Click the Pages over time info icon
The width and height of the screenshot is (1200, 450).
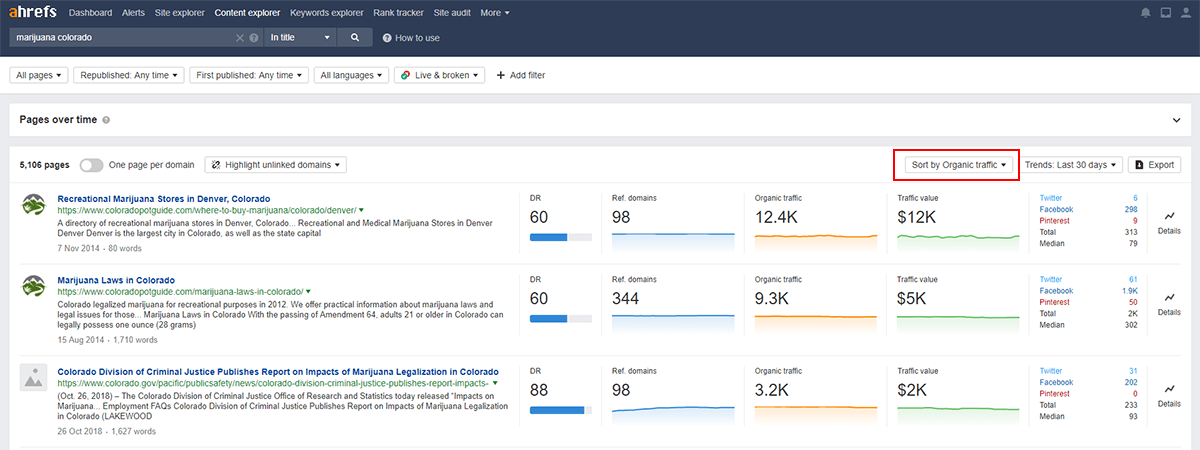coord(106,120)
